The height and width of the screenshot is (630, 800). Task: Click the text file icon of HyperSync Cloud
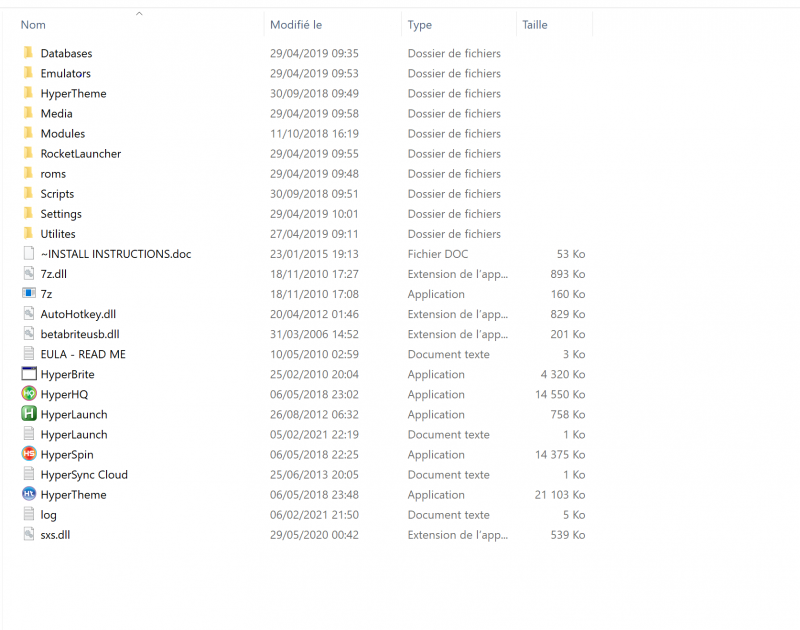click(29, 474)
